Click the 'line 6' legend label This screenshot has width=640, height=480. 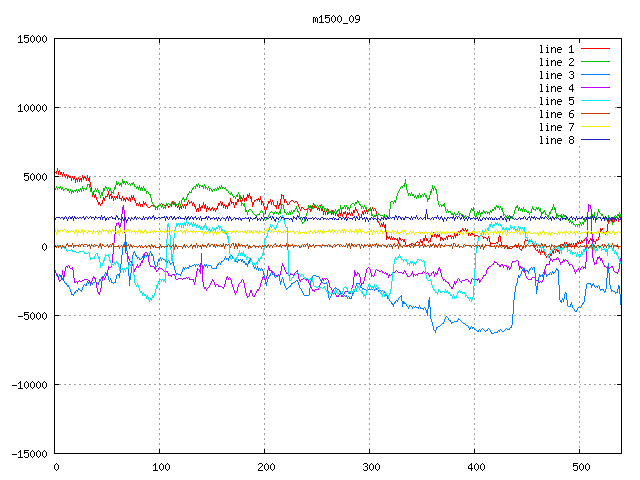(556, 114)
